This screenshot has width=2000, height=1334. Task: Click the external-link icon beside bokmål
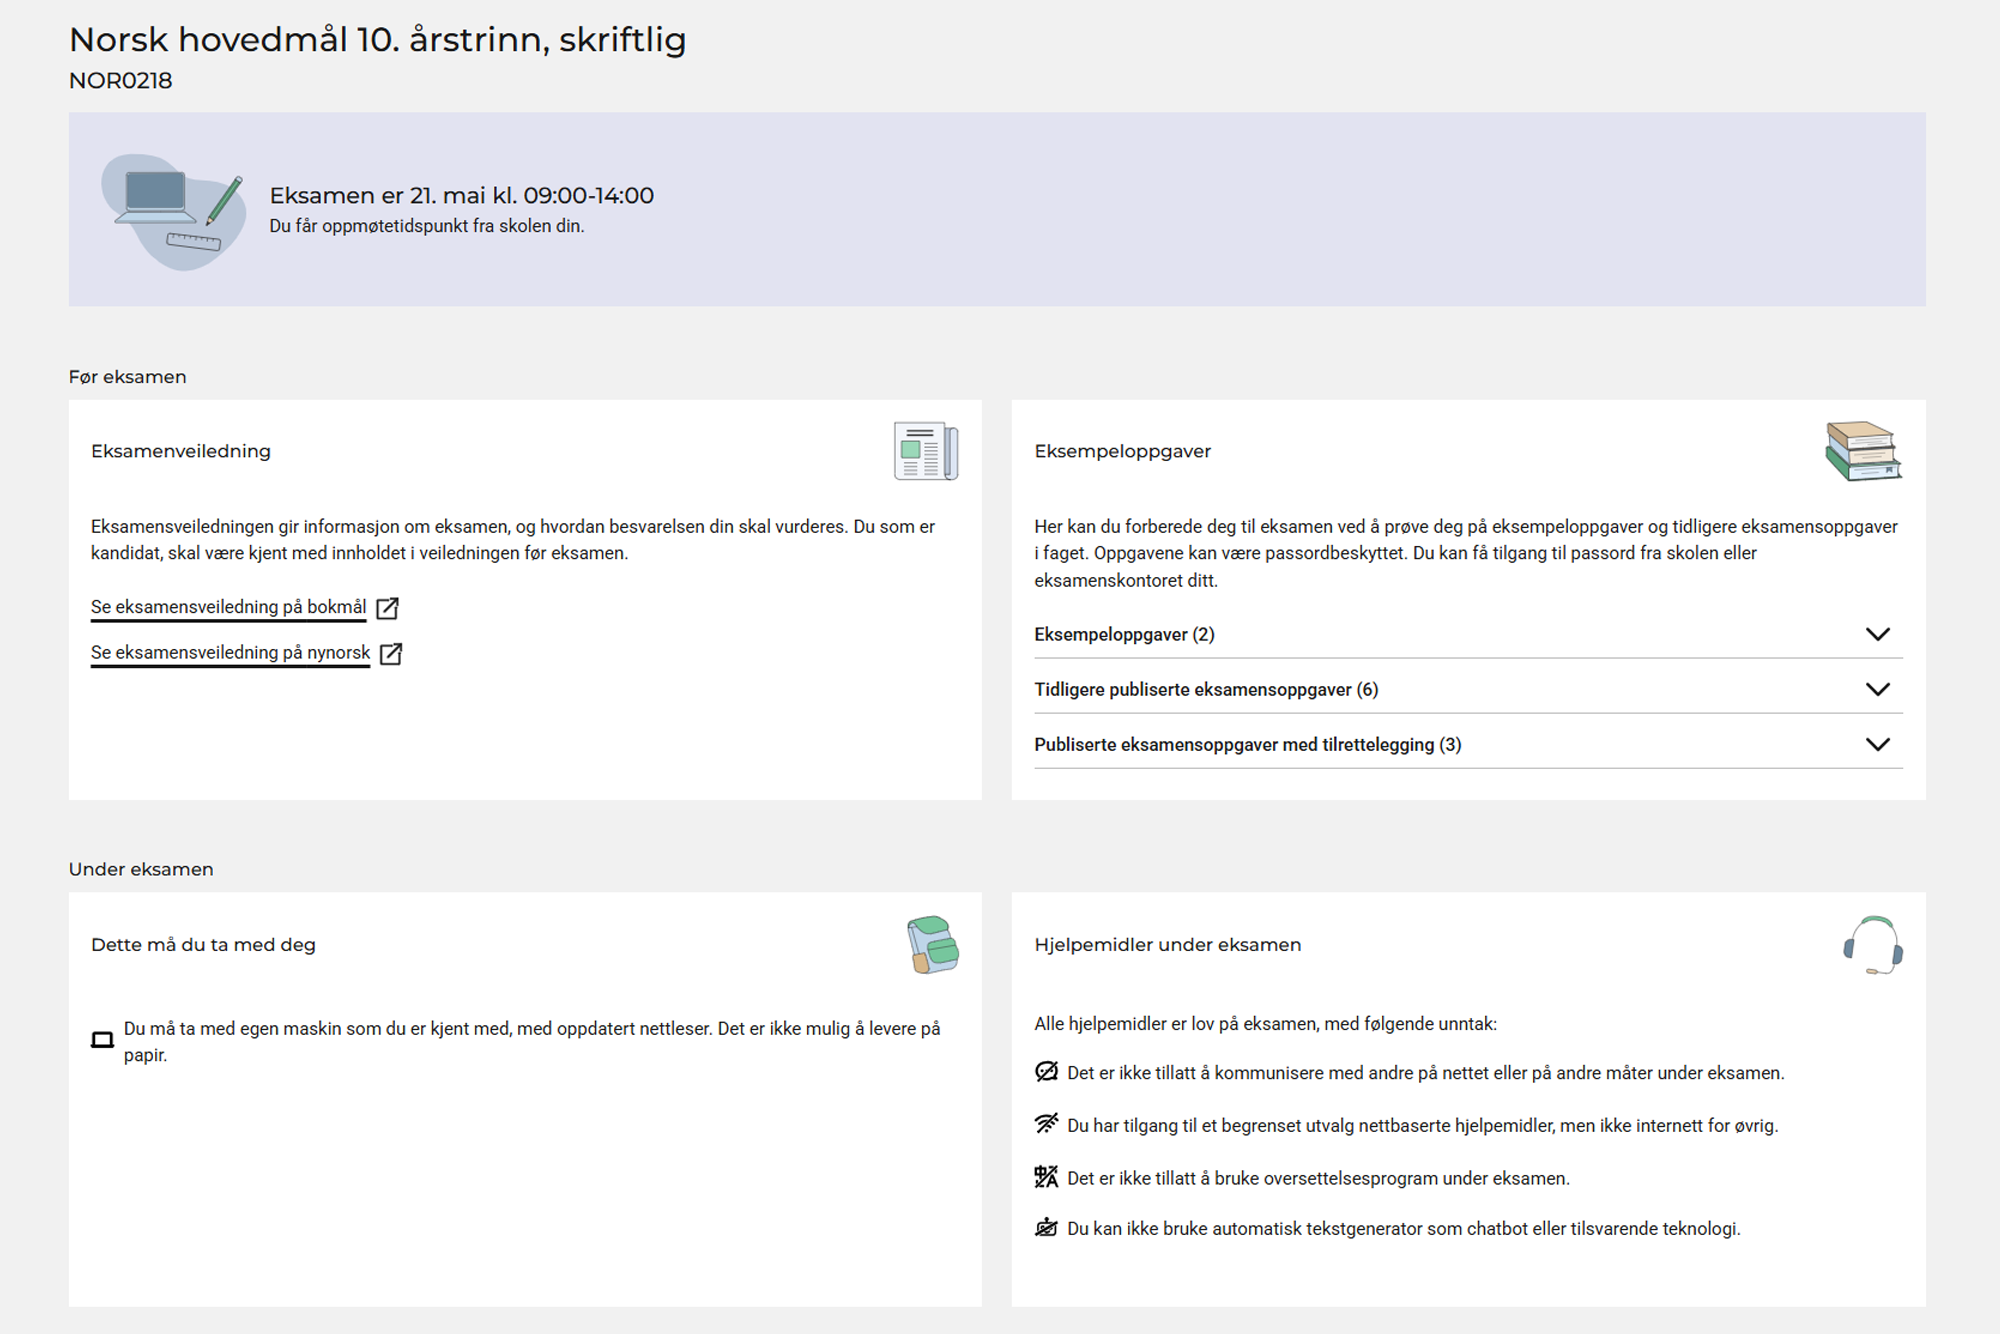click(x=388, y=608)
